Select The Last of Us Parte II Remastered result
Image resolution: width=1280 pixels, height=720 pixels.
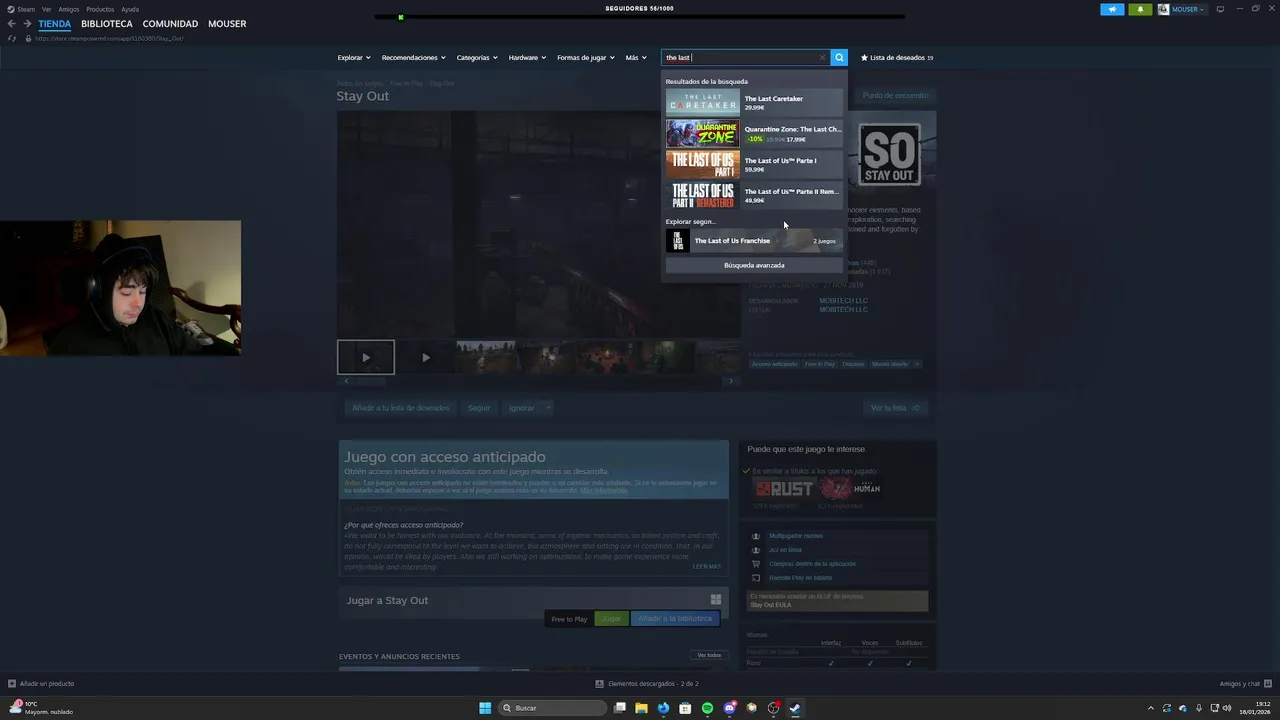click(x=754, y=195)
